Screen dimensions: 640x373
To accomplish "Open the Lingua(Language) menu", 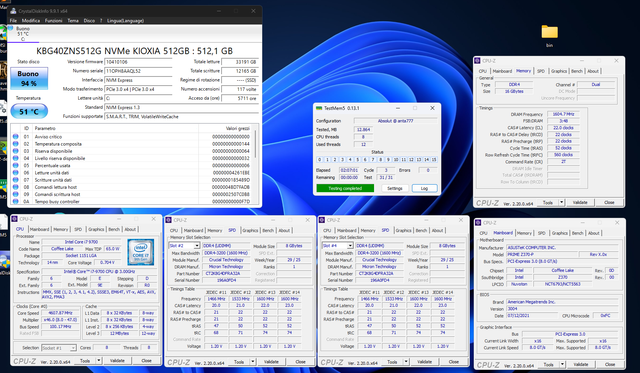I will [125, 20].
